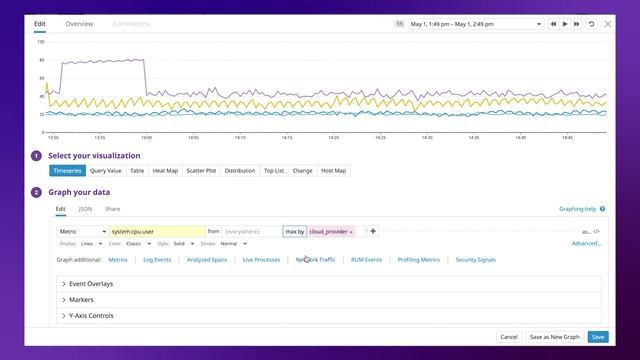The width and height of the screenshot is (640, 360).
Task: Click the Cancel button
Action: pyautogui.click(x=509, y=337)
